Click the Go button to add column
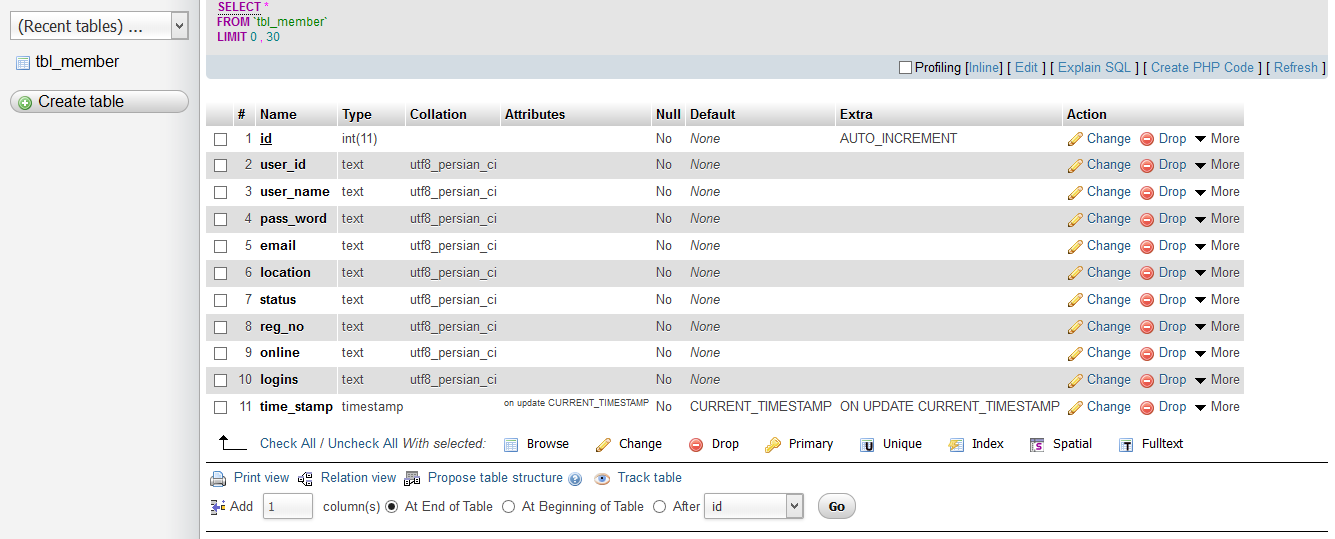The image size is (1335, 539). coord(836,507)
